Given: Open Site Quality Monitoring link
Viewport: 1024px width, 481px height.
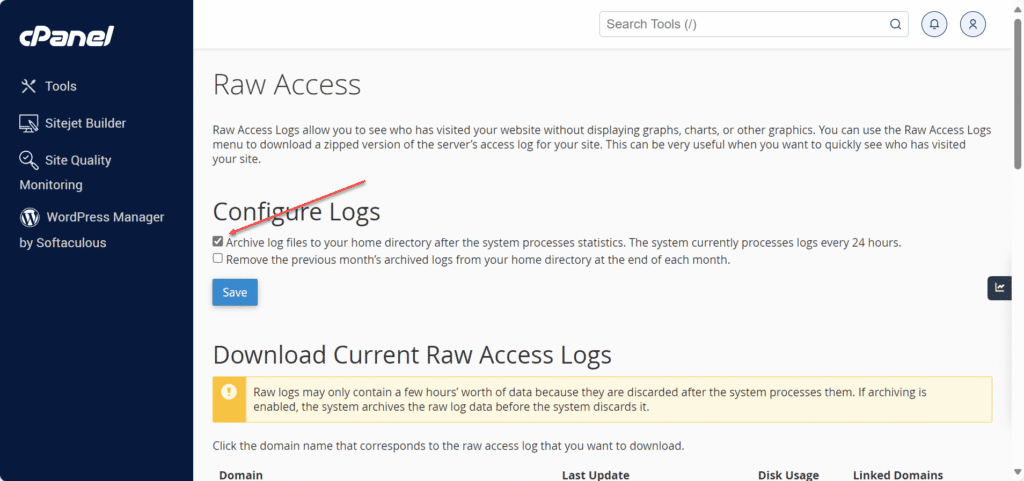Looking at the screenshot, I should (x=78, y=161).
